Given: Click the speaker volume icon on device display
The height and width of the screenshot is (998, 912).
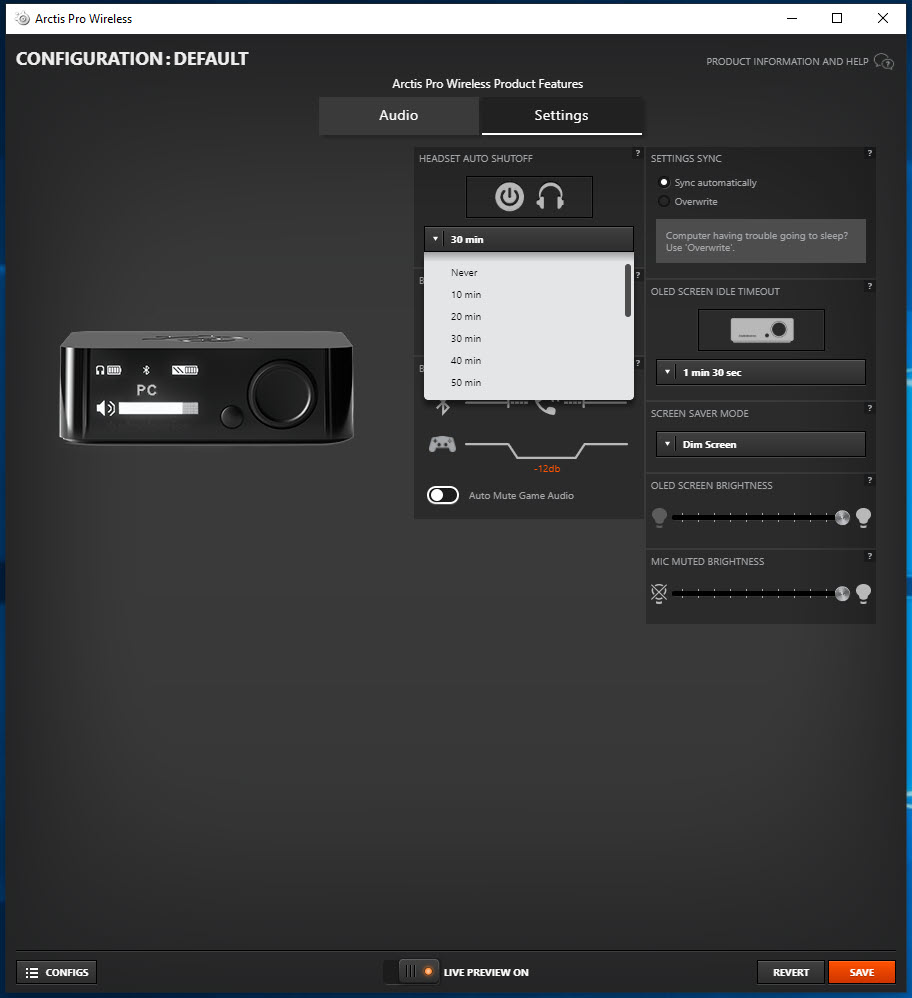Looking at the screenshot, I should 106,408.
